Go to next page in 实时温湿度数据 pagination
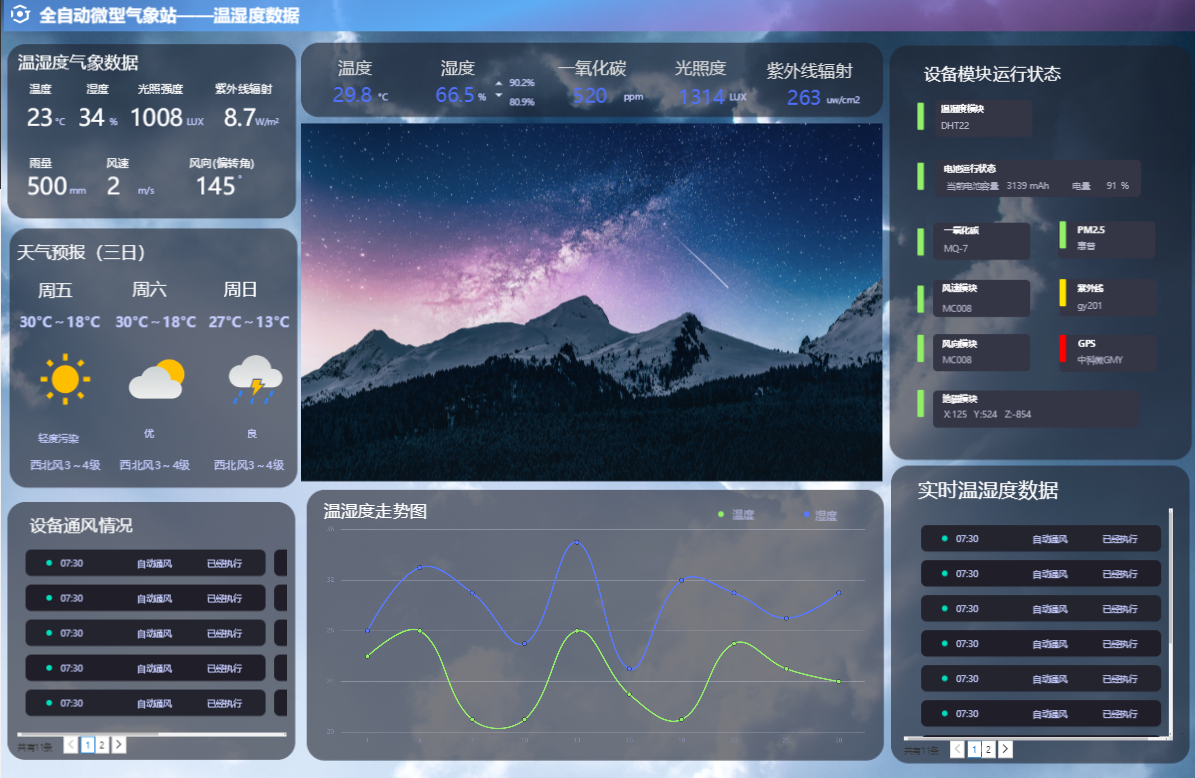The width and height of the screenshot is (1195, 778). pyautogui.click(x=1005, y=749)
